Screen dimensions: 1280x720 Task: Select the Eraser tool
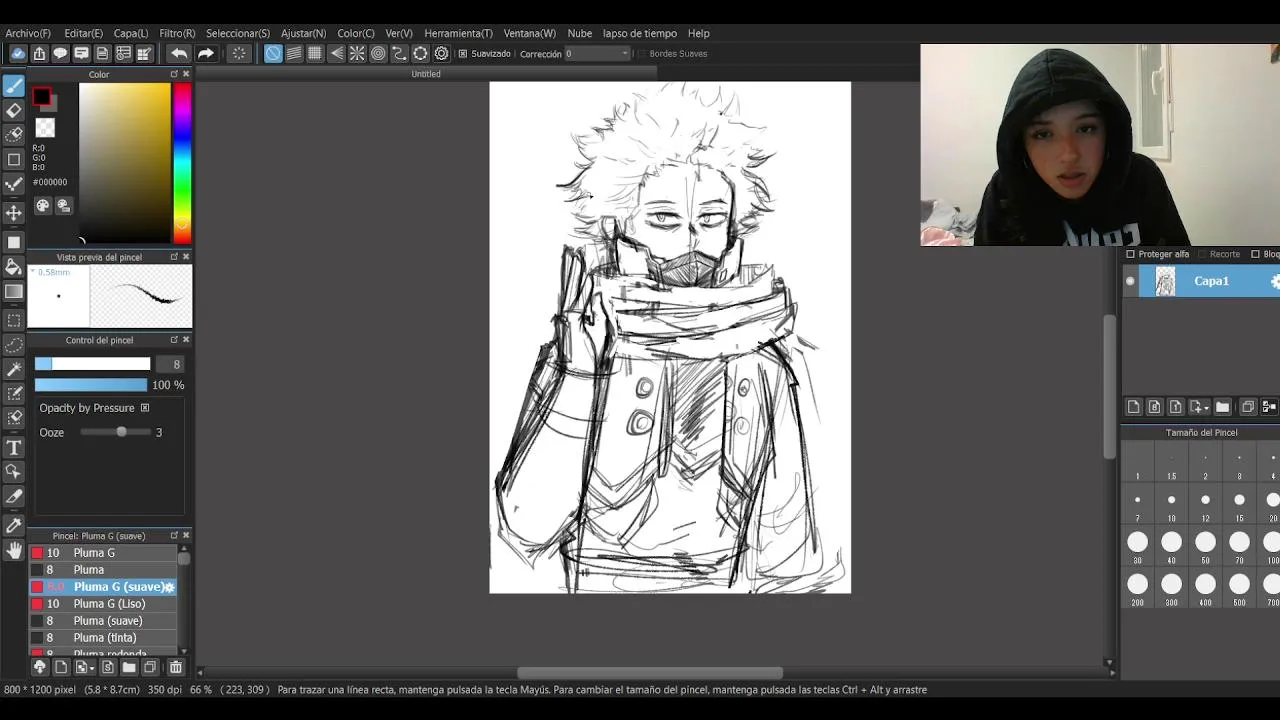[14, 110]
